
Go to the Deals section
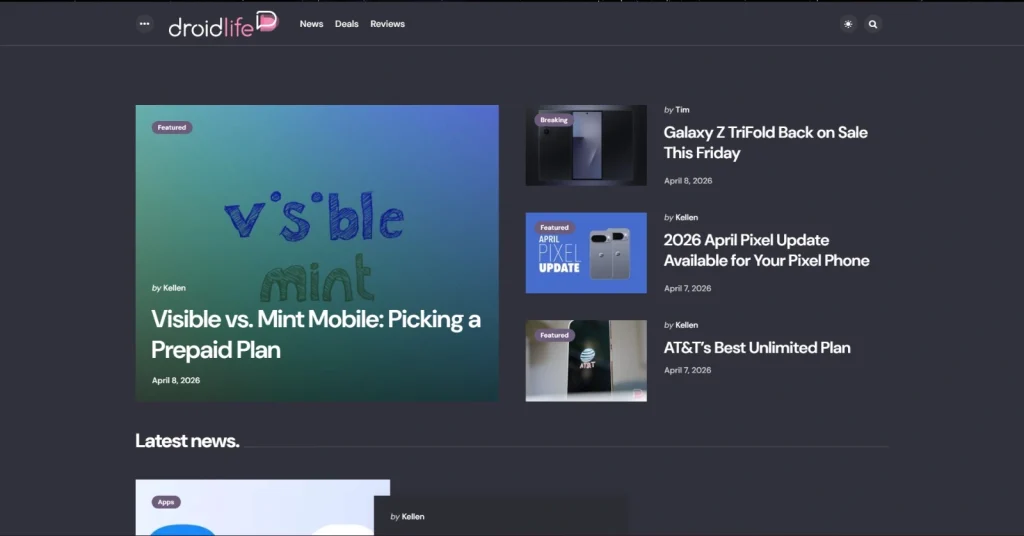click(347, 24)
